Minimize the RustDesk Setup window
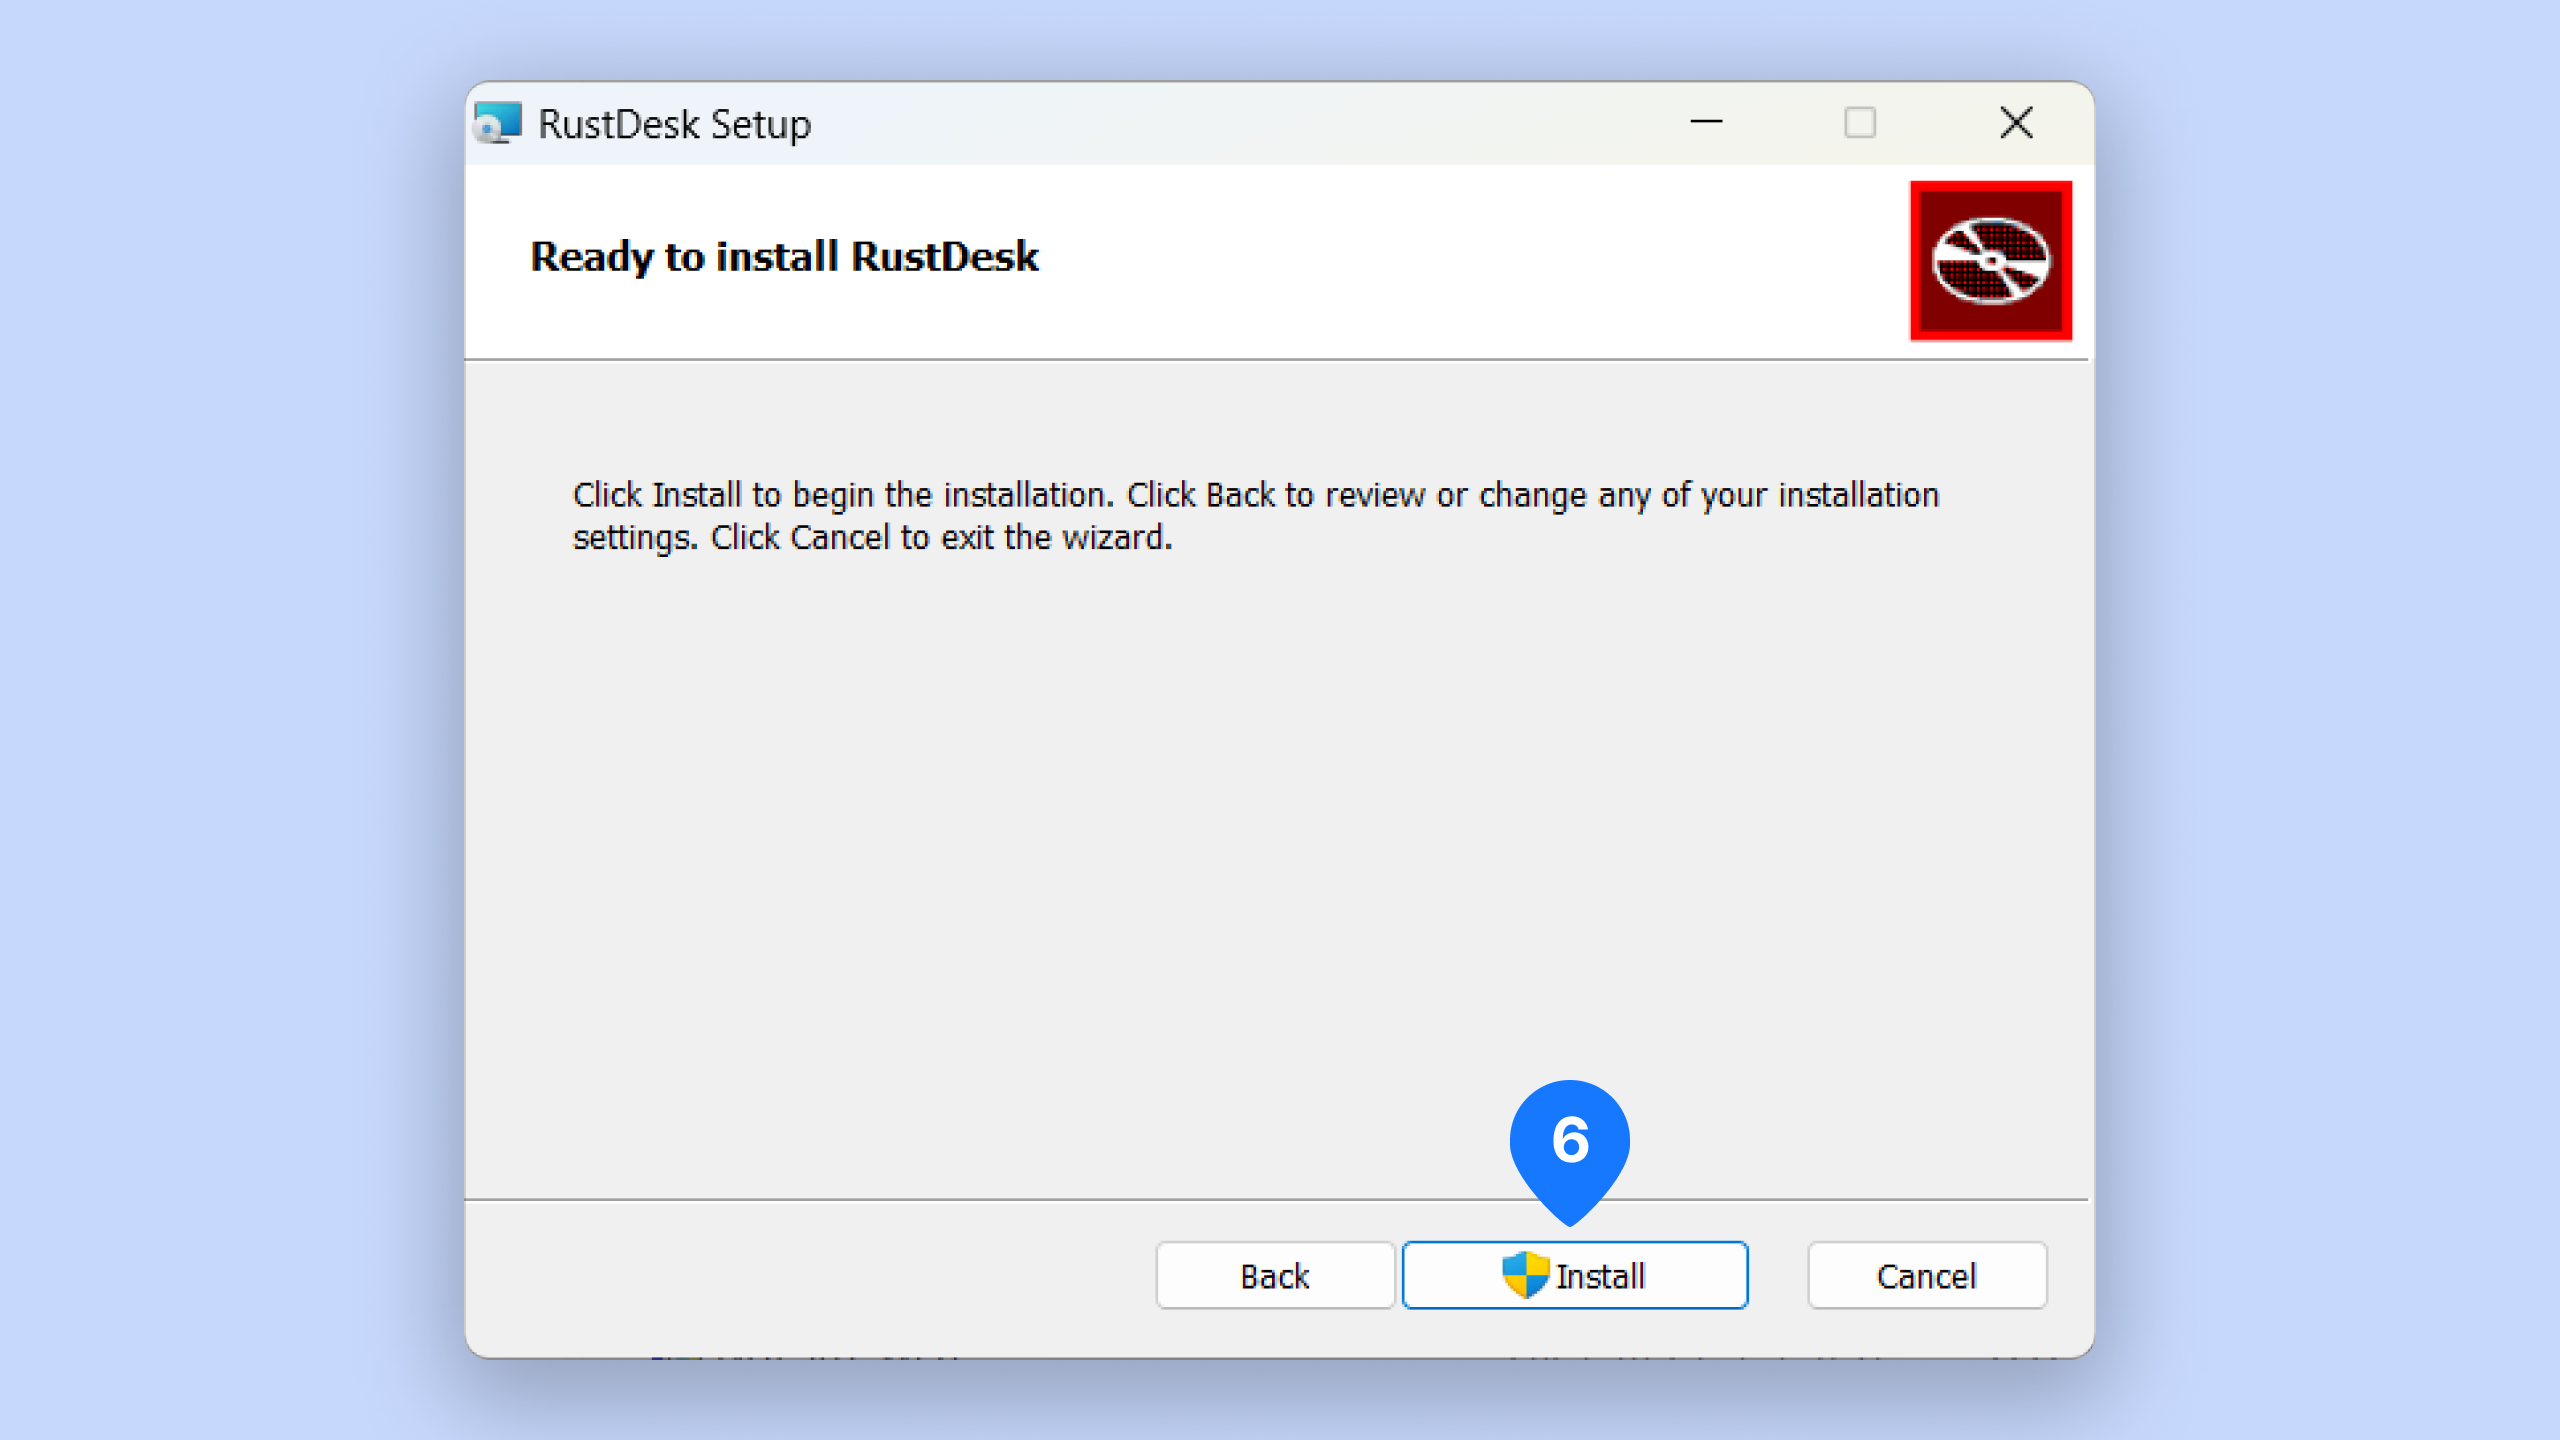Viewport: 2560px width, 1440px height. point(1706,123)
